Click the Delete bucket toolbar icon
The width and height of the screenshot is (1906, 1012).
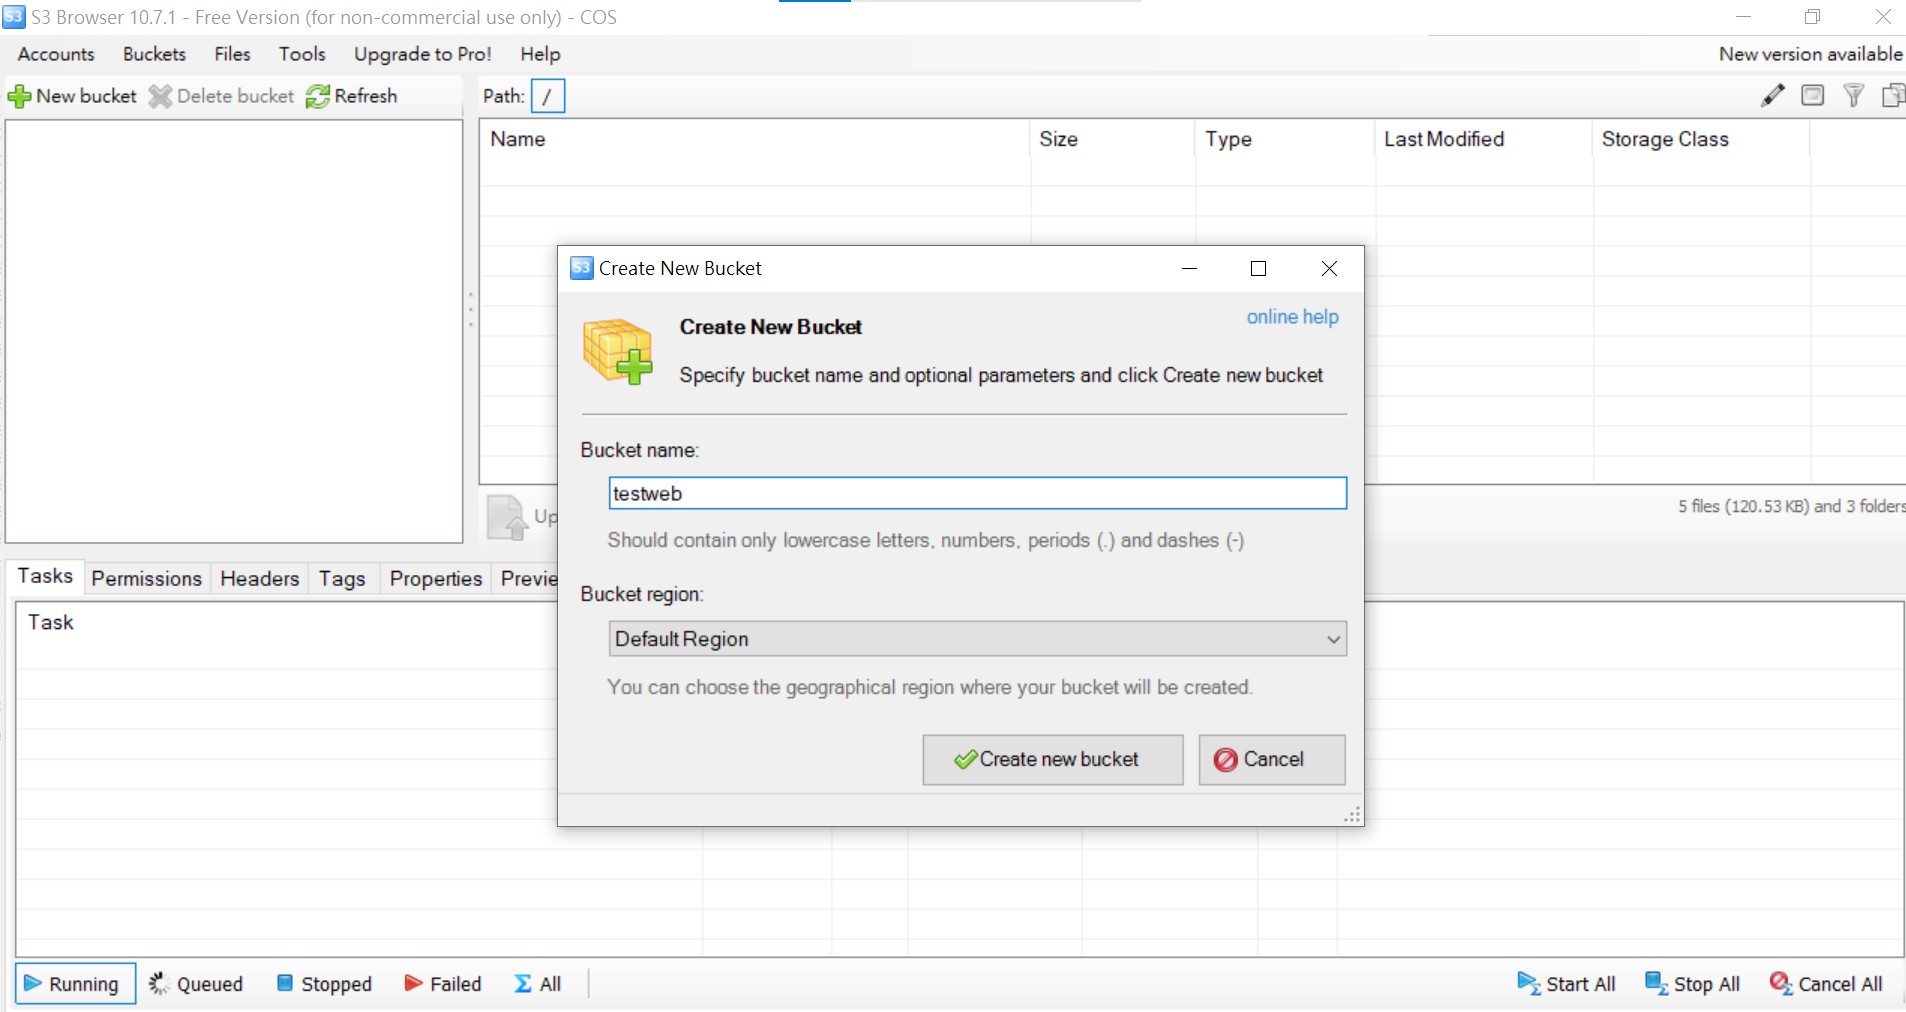160,97
